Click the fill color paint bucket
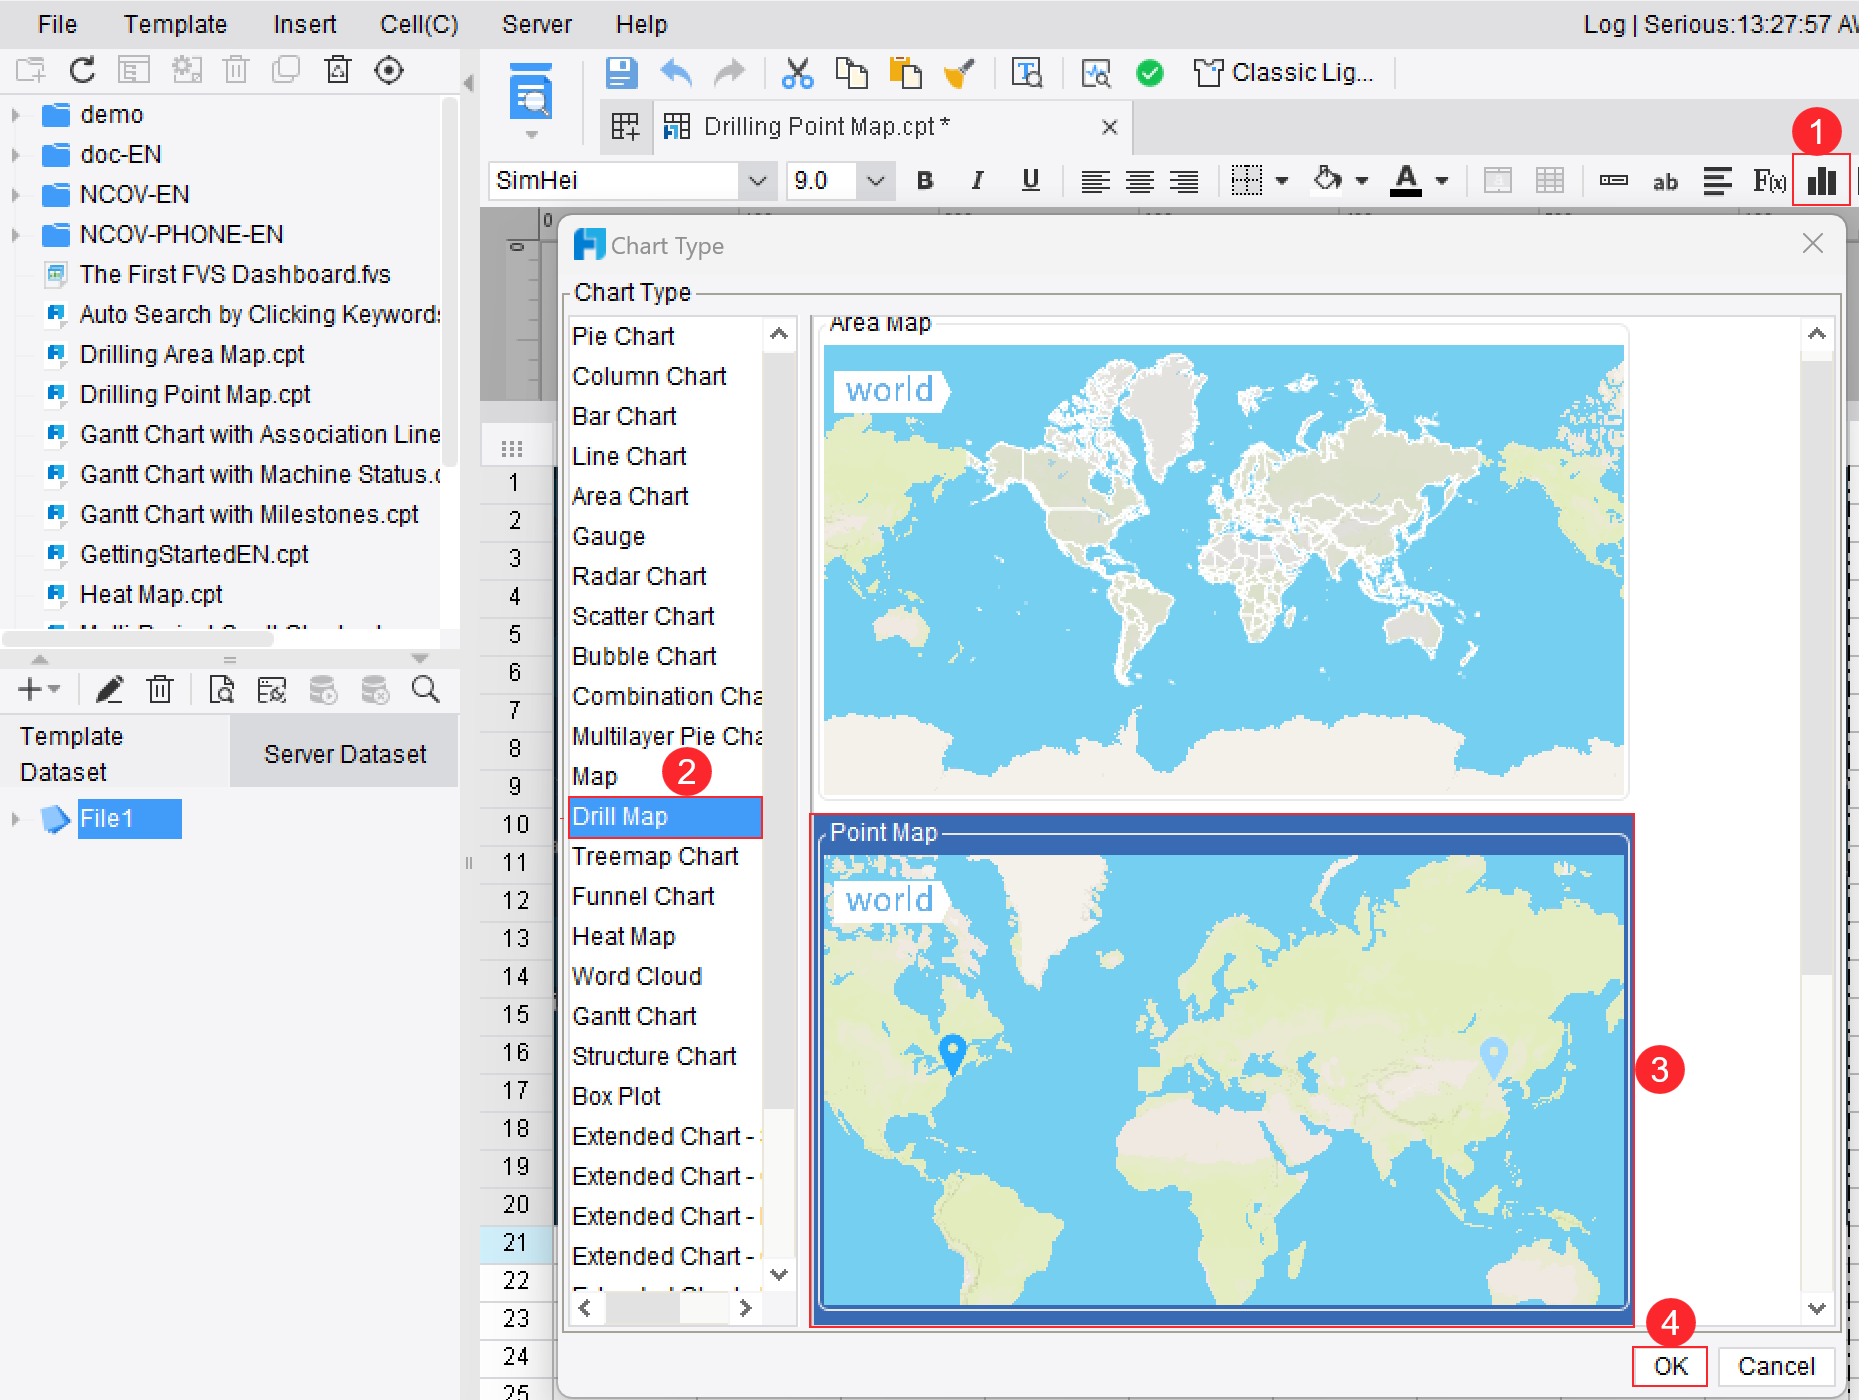The height and width of the screenshot is (1400, 1859). 1327,180
